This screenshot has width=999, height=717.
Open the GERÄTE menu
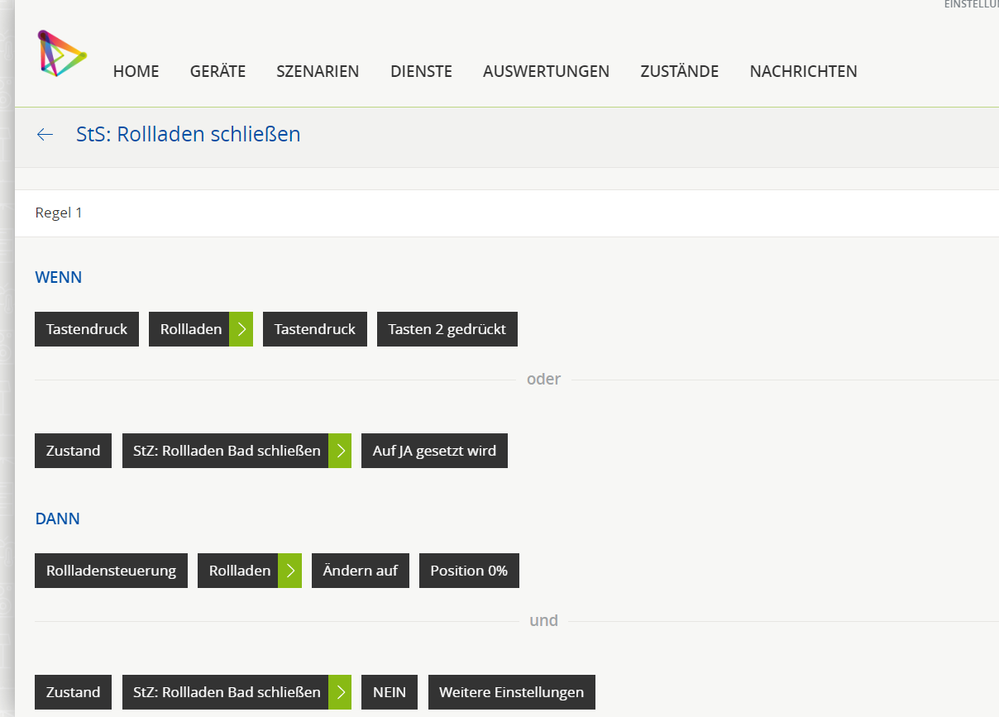218,71
